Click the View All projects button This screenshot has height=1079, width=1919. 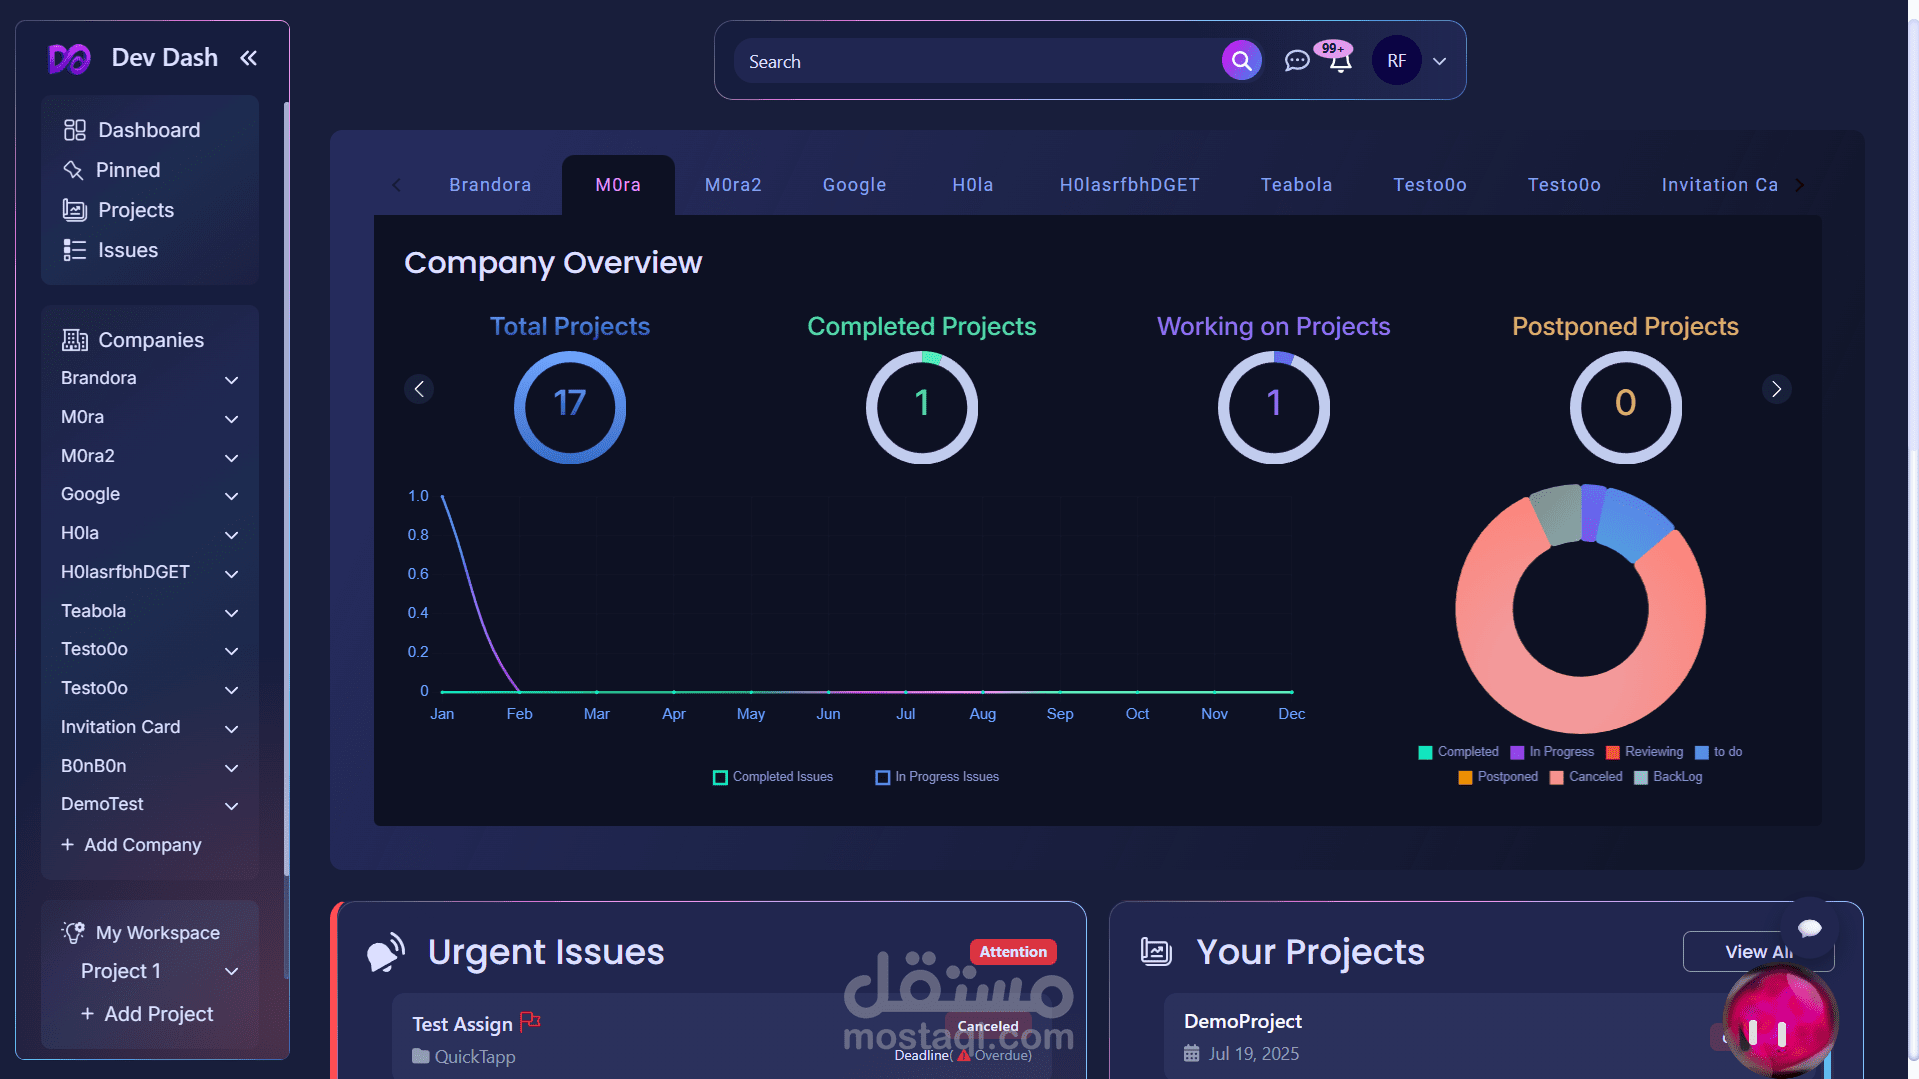pyautogui.click(x=1758, y=951)
